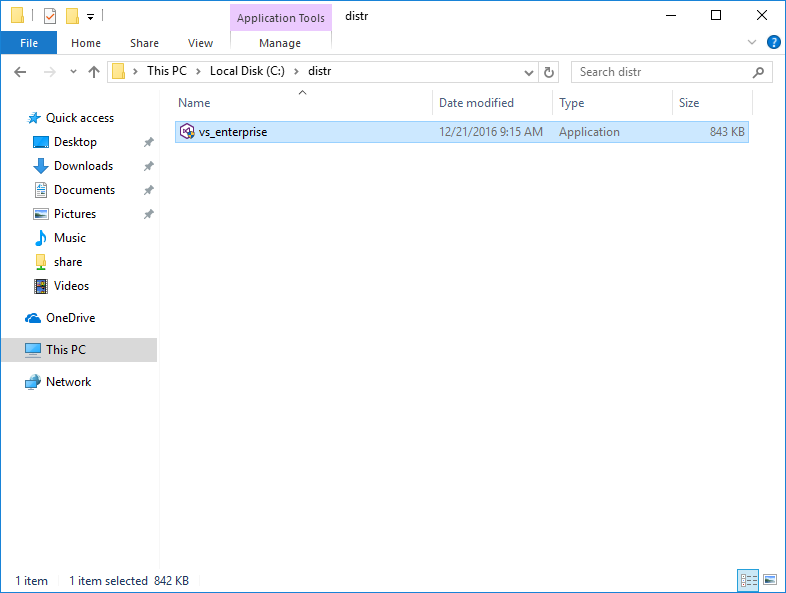
Task: Open OneDrive in the navigation pane
Action: [x=70, y=318]
